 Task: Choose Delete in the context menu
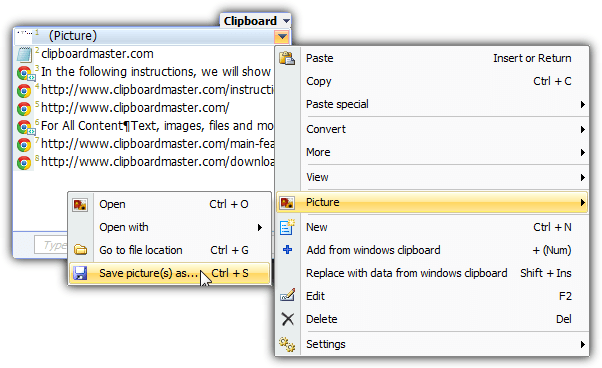(432, 319)
